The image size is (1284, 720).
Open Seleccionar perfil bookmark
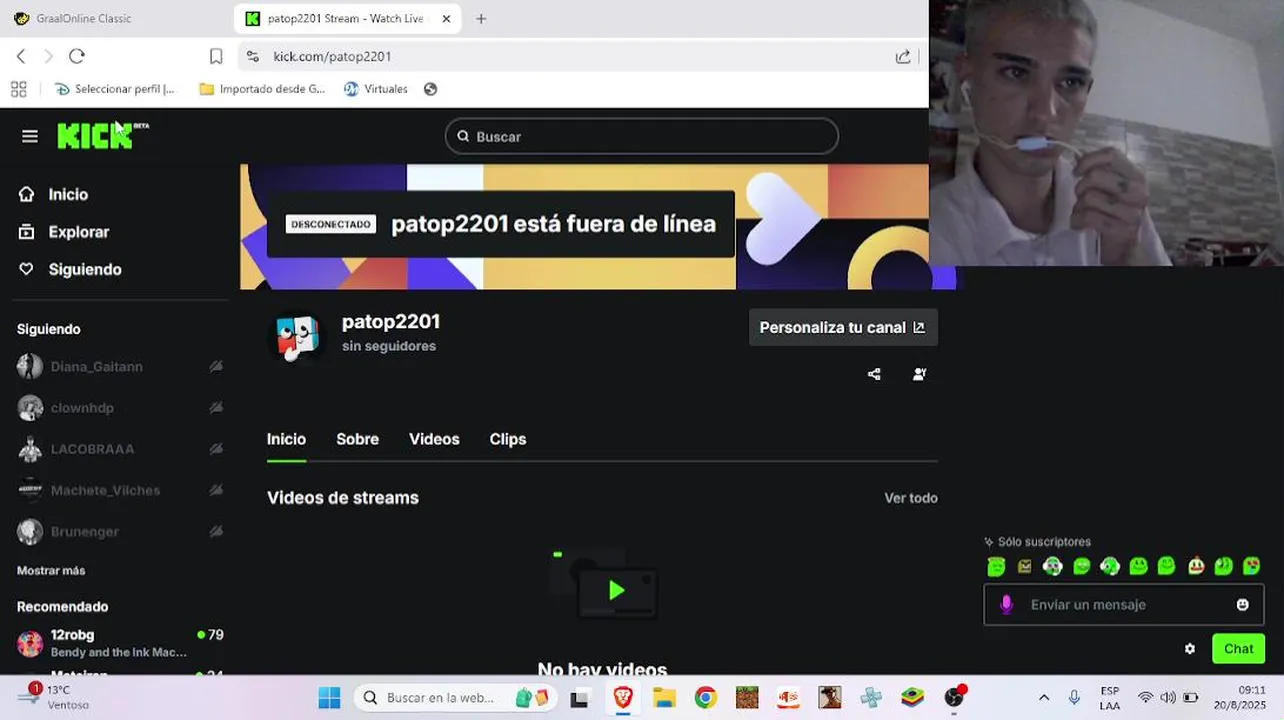[x=114, y=89]
